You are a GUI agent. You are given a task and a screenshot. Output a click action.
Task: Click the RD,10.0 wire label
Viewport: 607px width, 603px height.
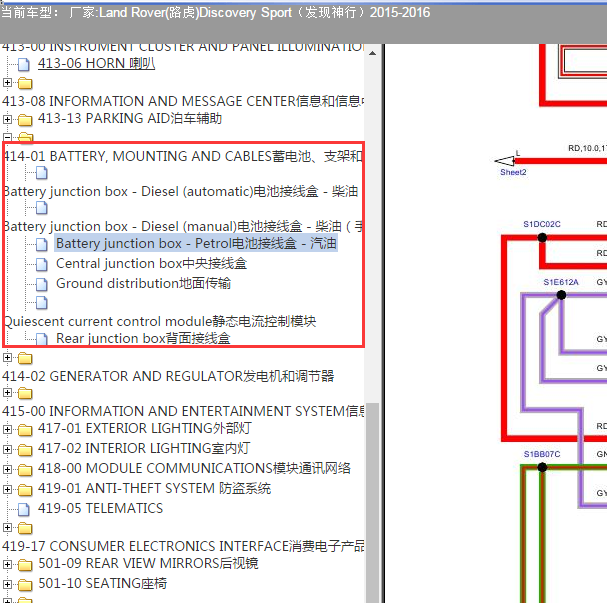[587, 148]
